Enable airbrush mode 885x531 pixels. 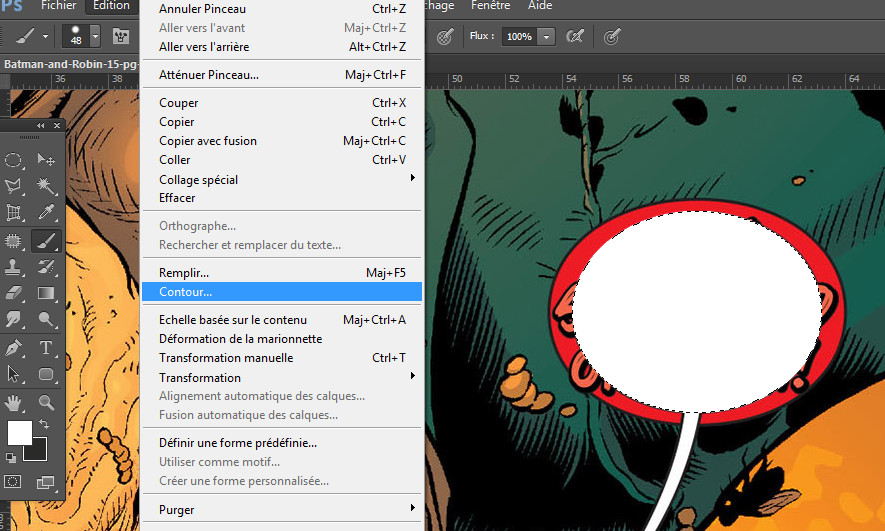(575, 37)
